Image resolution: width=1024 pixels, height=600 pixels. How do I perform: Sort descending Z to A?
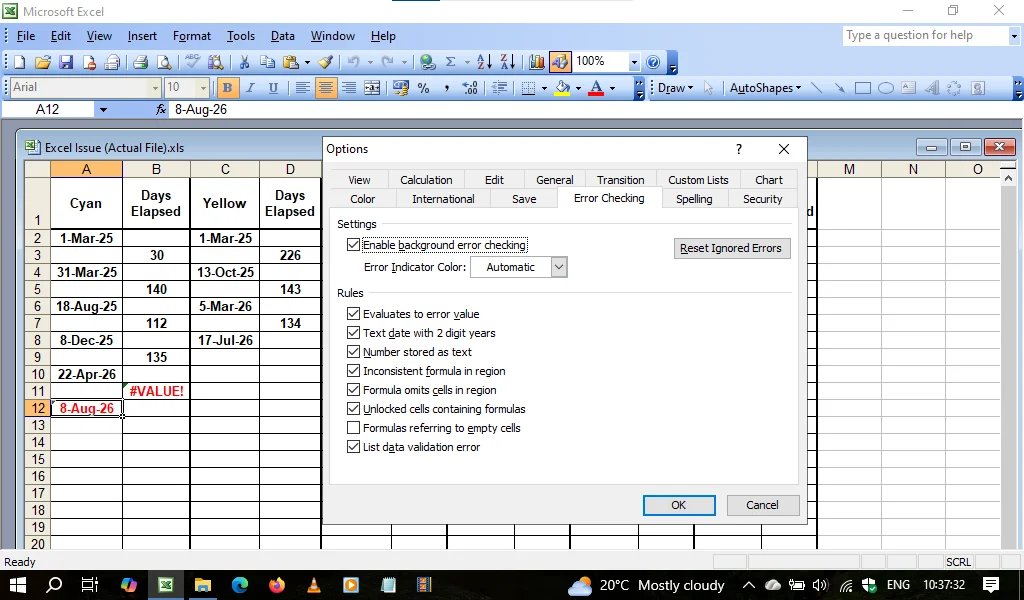pos(507,62)
